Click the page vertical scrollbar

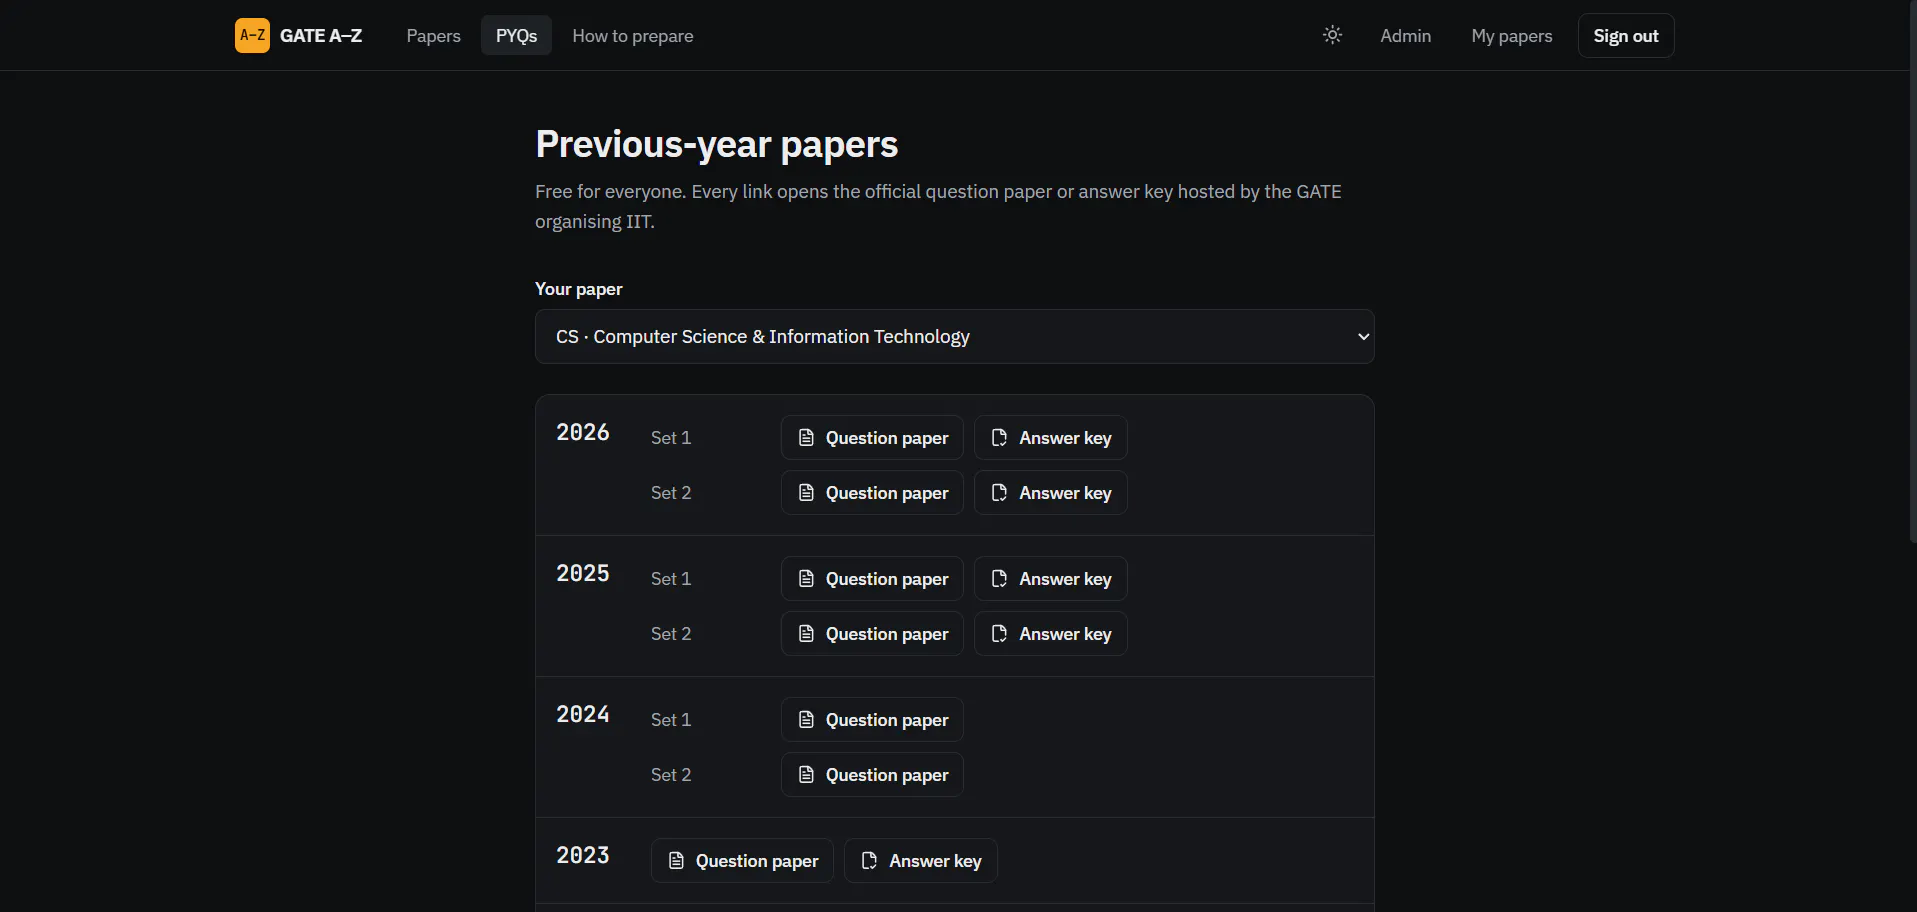pyautogui.click(x=1912, y=270)
